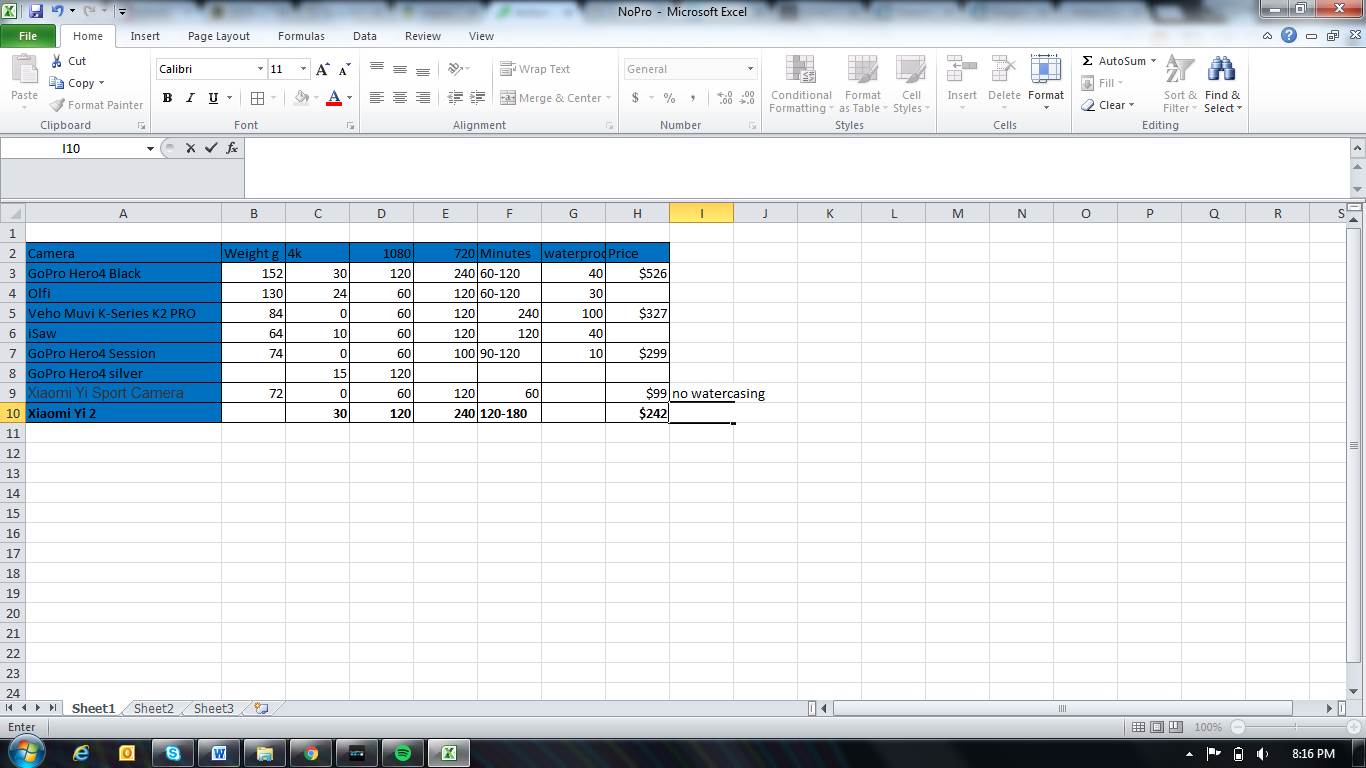The height and width of the screenshot is (768, 1366).
Task: Toggle Bold formatting
Action: tap(167, 98)
